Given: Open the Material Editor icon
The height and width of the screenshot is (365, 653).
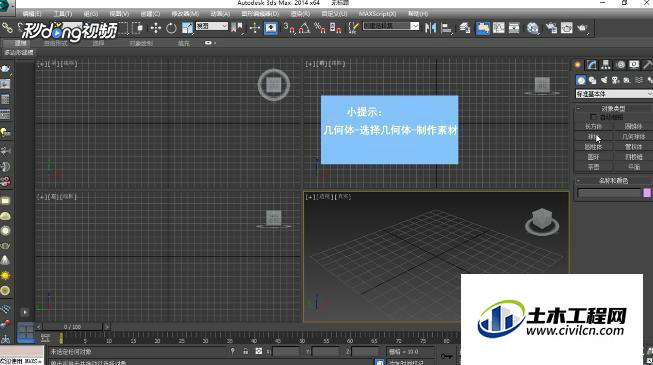Looking at the screenshot, I should click(x=533, y=28).
